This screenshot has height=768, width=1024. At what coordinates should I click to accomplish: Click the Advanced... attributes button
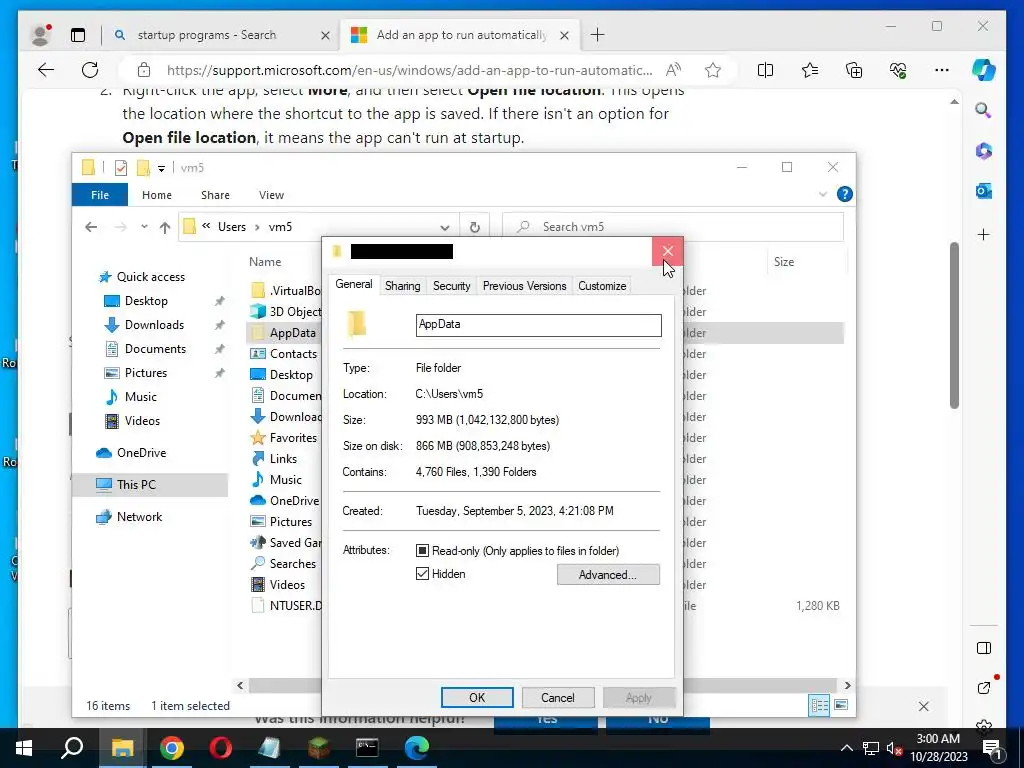[608, 575]
